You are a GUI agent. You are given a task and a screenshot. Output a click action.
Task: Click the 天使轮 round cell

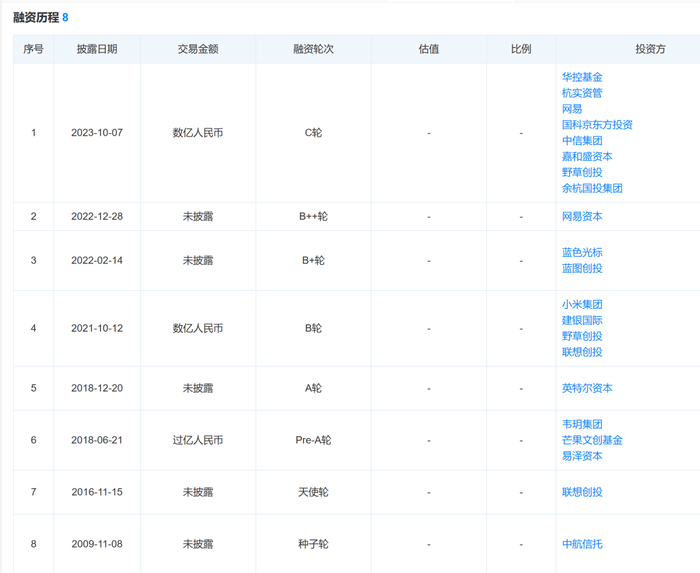click(x=313, y=492)
